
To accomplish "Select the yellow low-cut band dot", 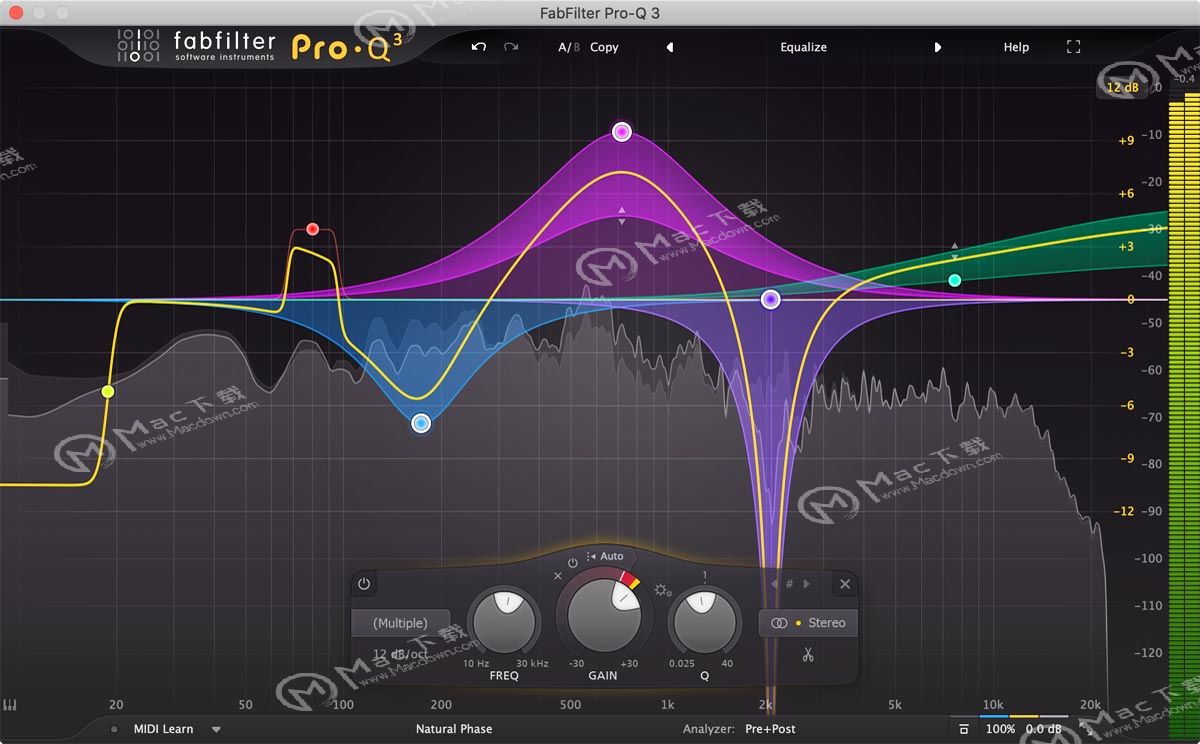I will [x=108, y=392].
